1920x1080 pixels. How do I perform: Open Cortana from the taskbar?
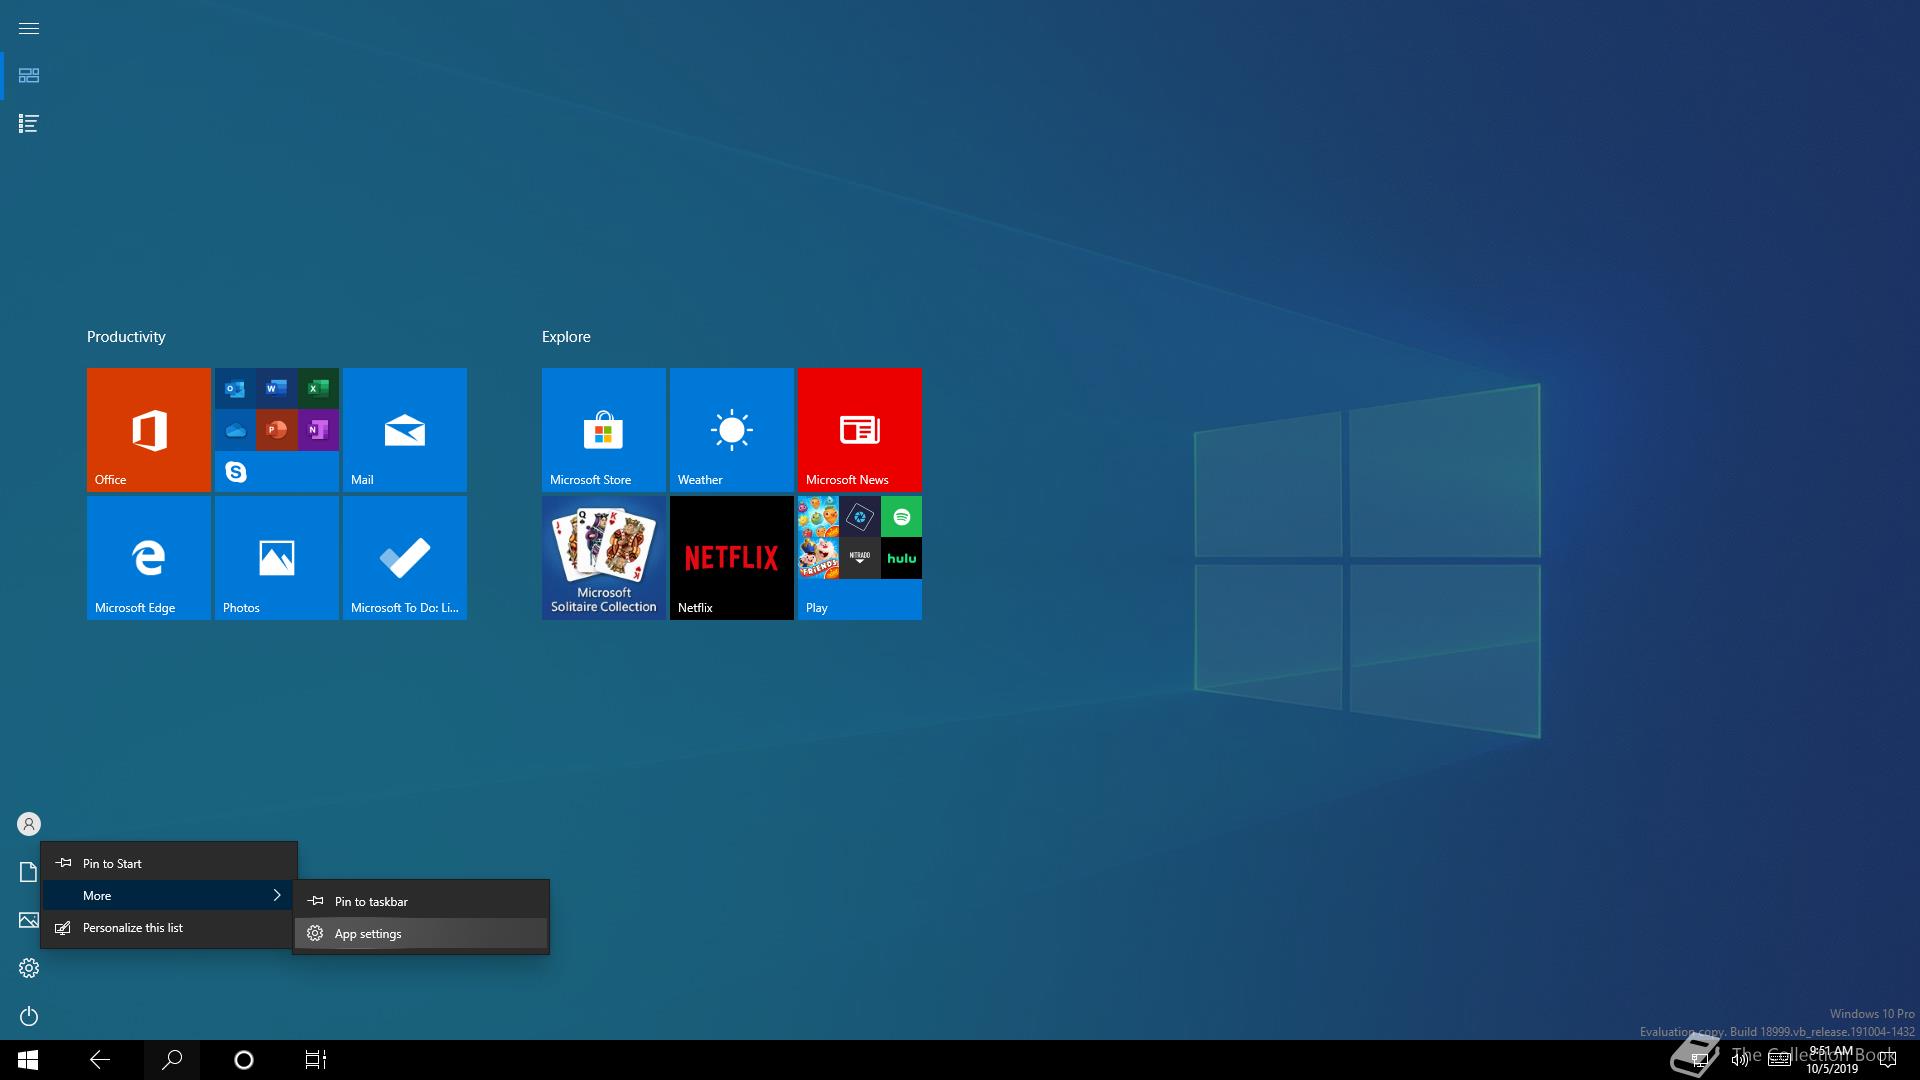coord(244,1060)
